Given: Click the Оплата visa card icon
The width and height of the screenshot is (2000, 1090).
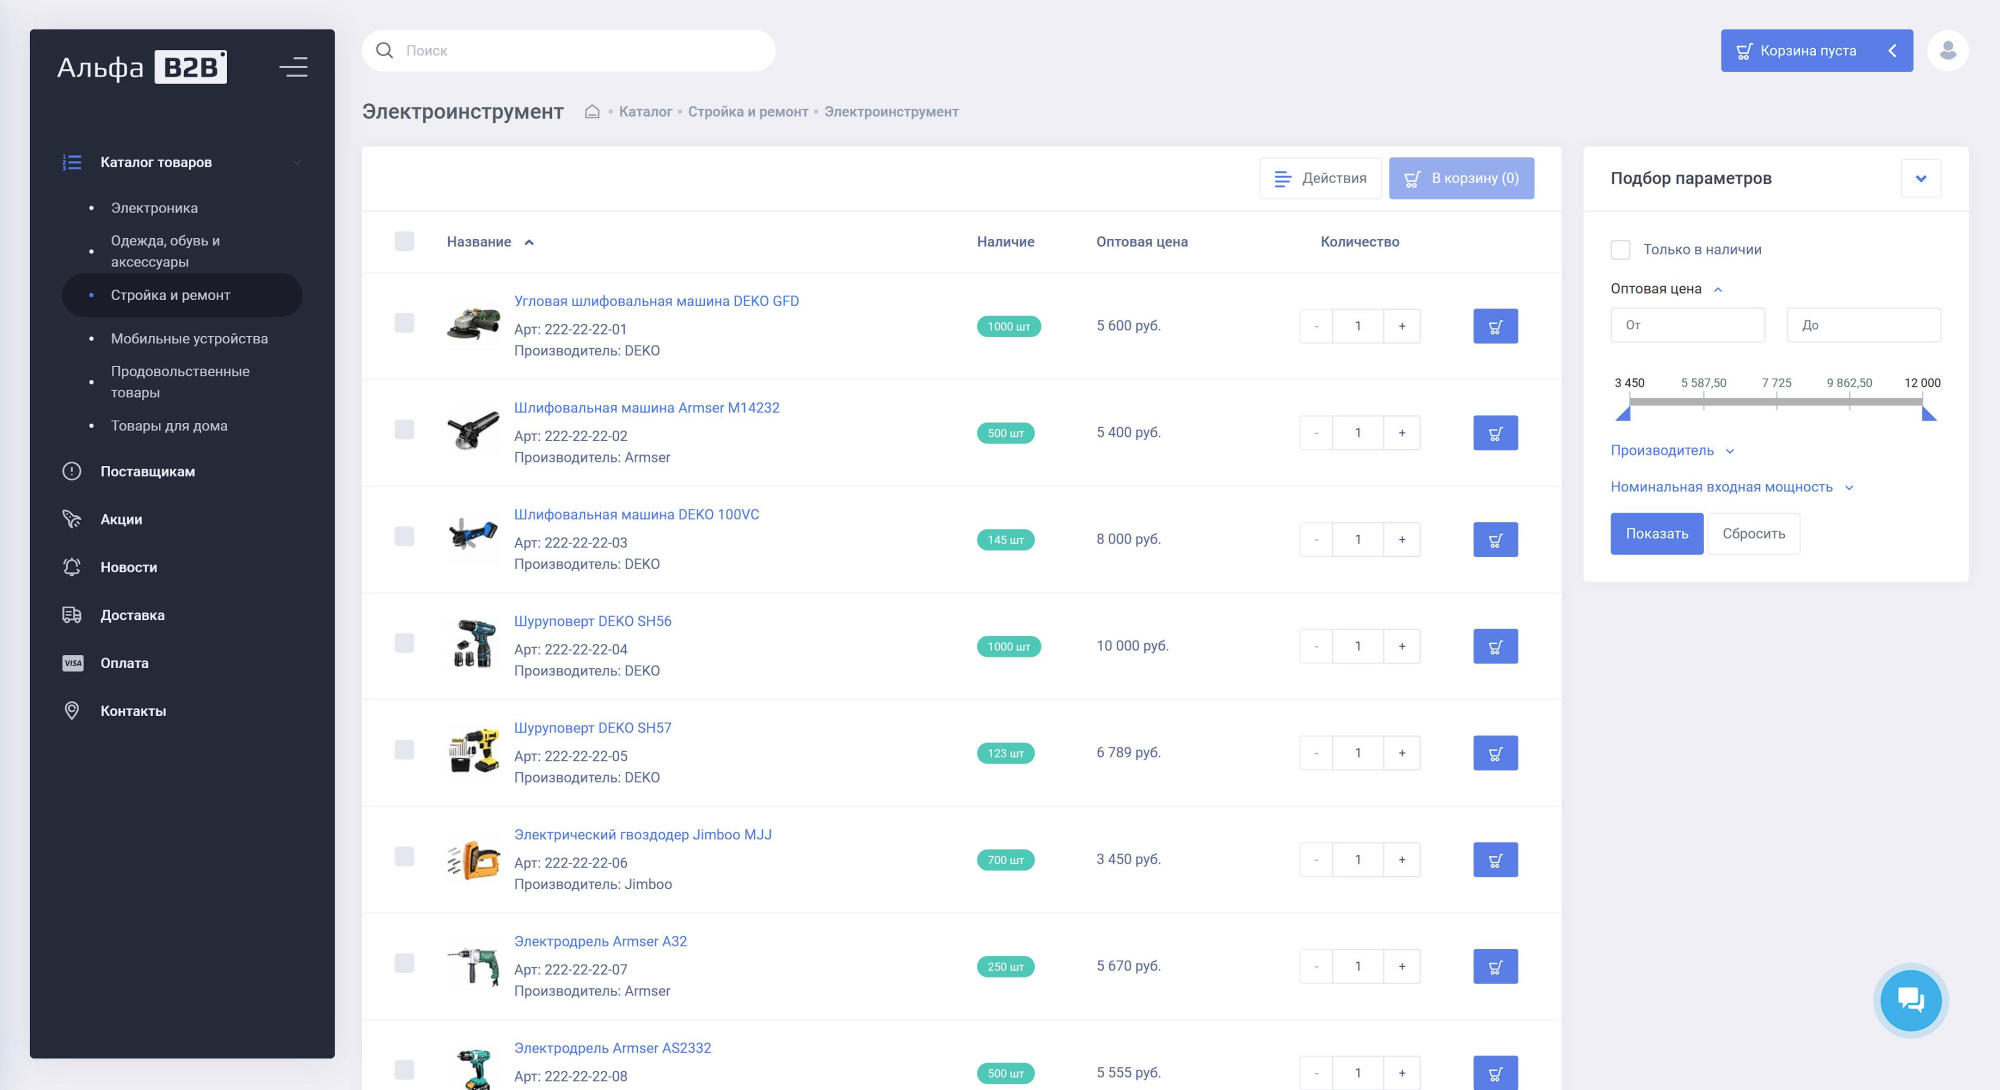Looking at the screenshot, I should tap(72, 663).
